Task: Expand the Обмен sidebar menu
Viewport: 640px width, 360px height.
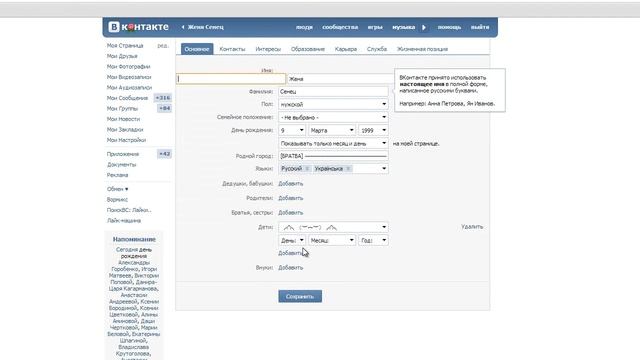Action: (118, 189)
